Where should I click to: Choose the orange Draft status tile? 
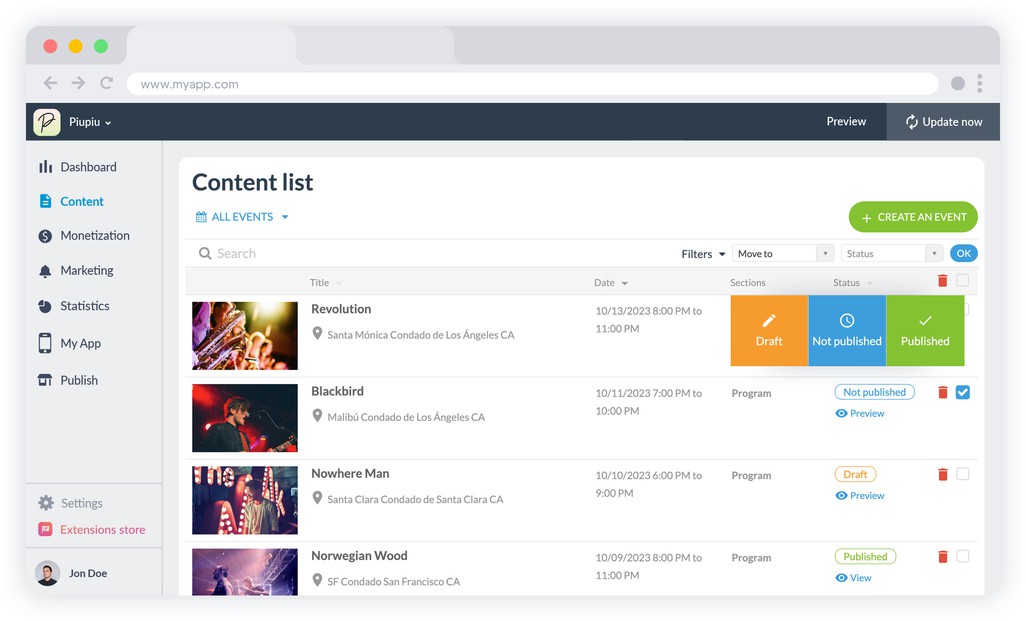[769, 330]
